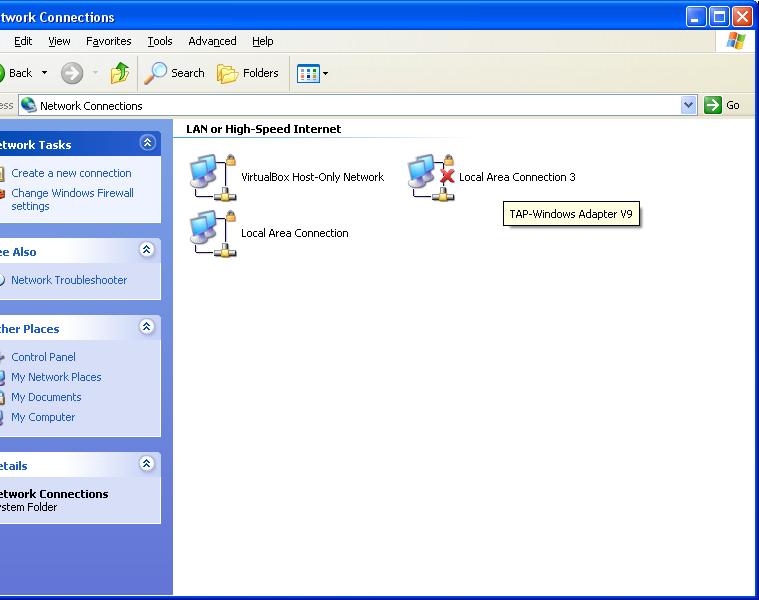Screen dimensions: 759x600
Task: Open the Search toolbar button
Action: (x=175, y=73)
